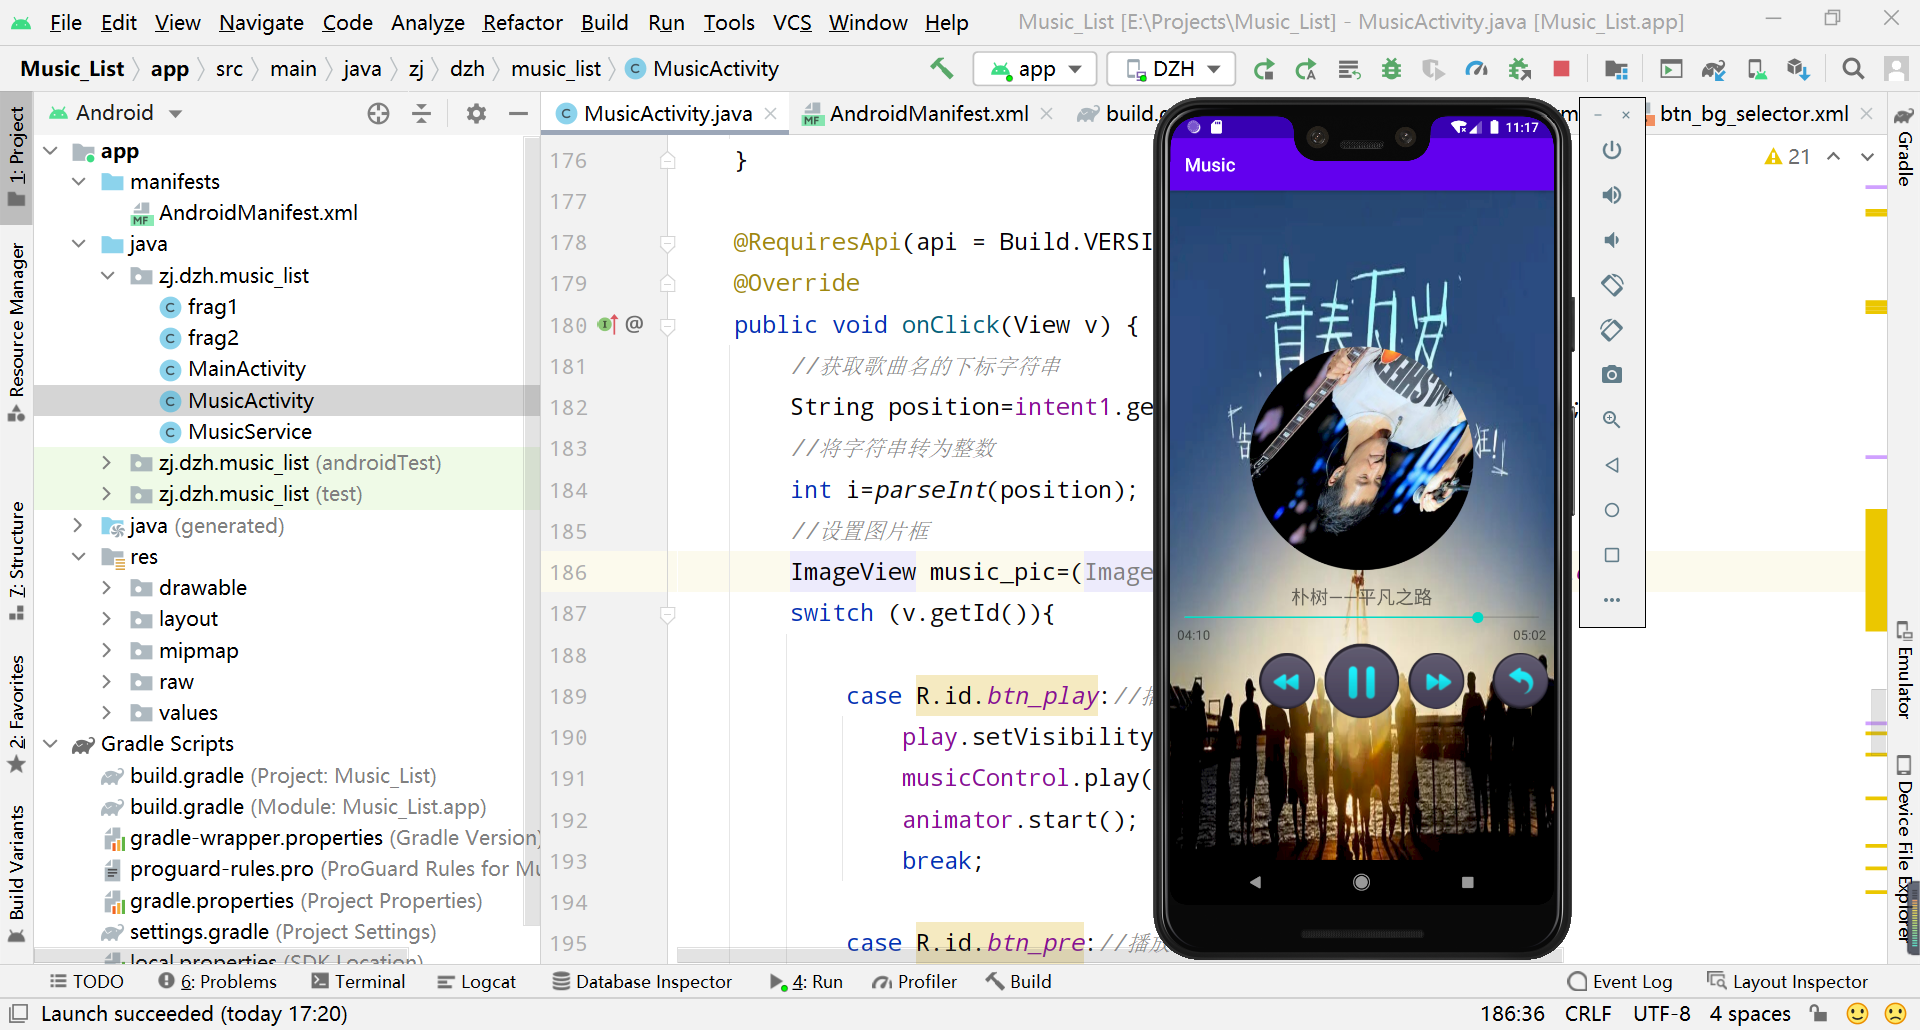Open the Event Log panel
1920x1030 pixels.
[1620, 982]
